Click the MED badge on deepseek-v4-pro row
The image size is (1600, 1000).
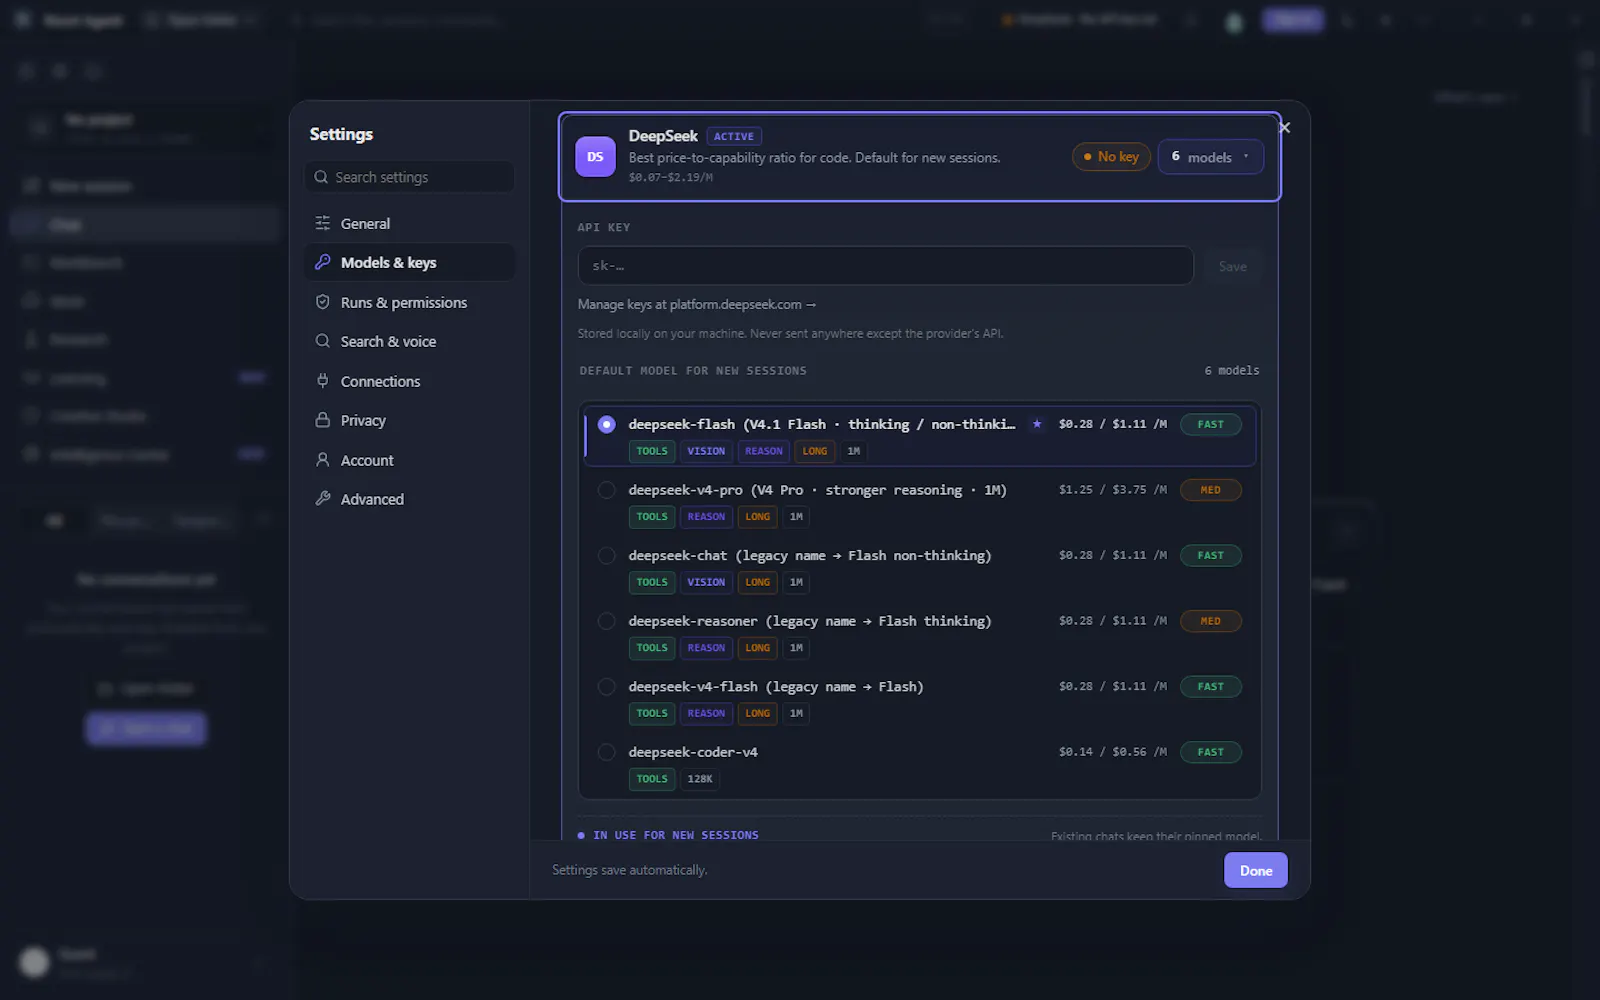pyautogui.click(x=1211, y=490)
